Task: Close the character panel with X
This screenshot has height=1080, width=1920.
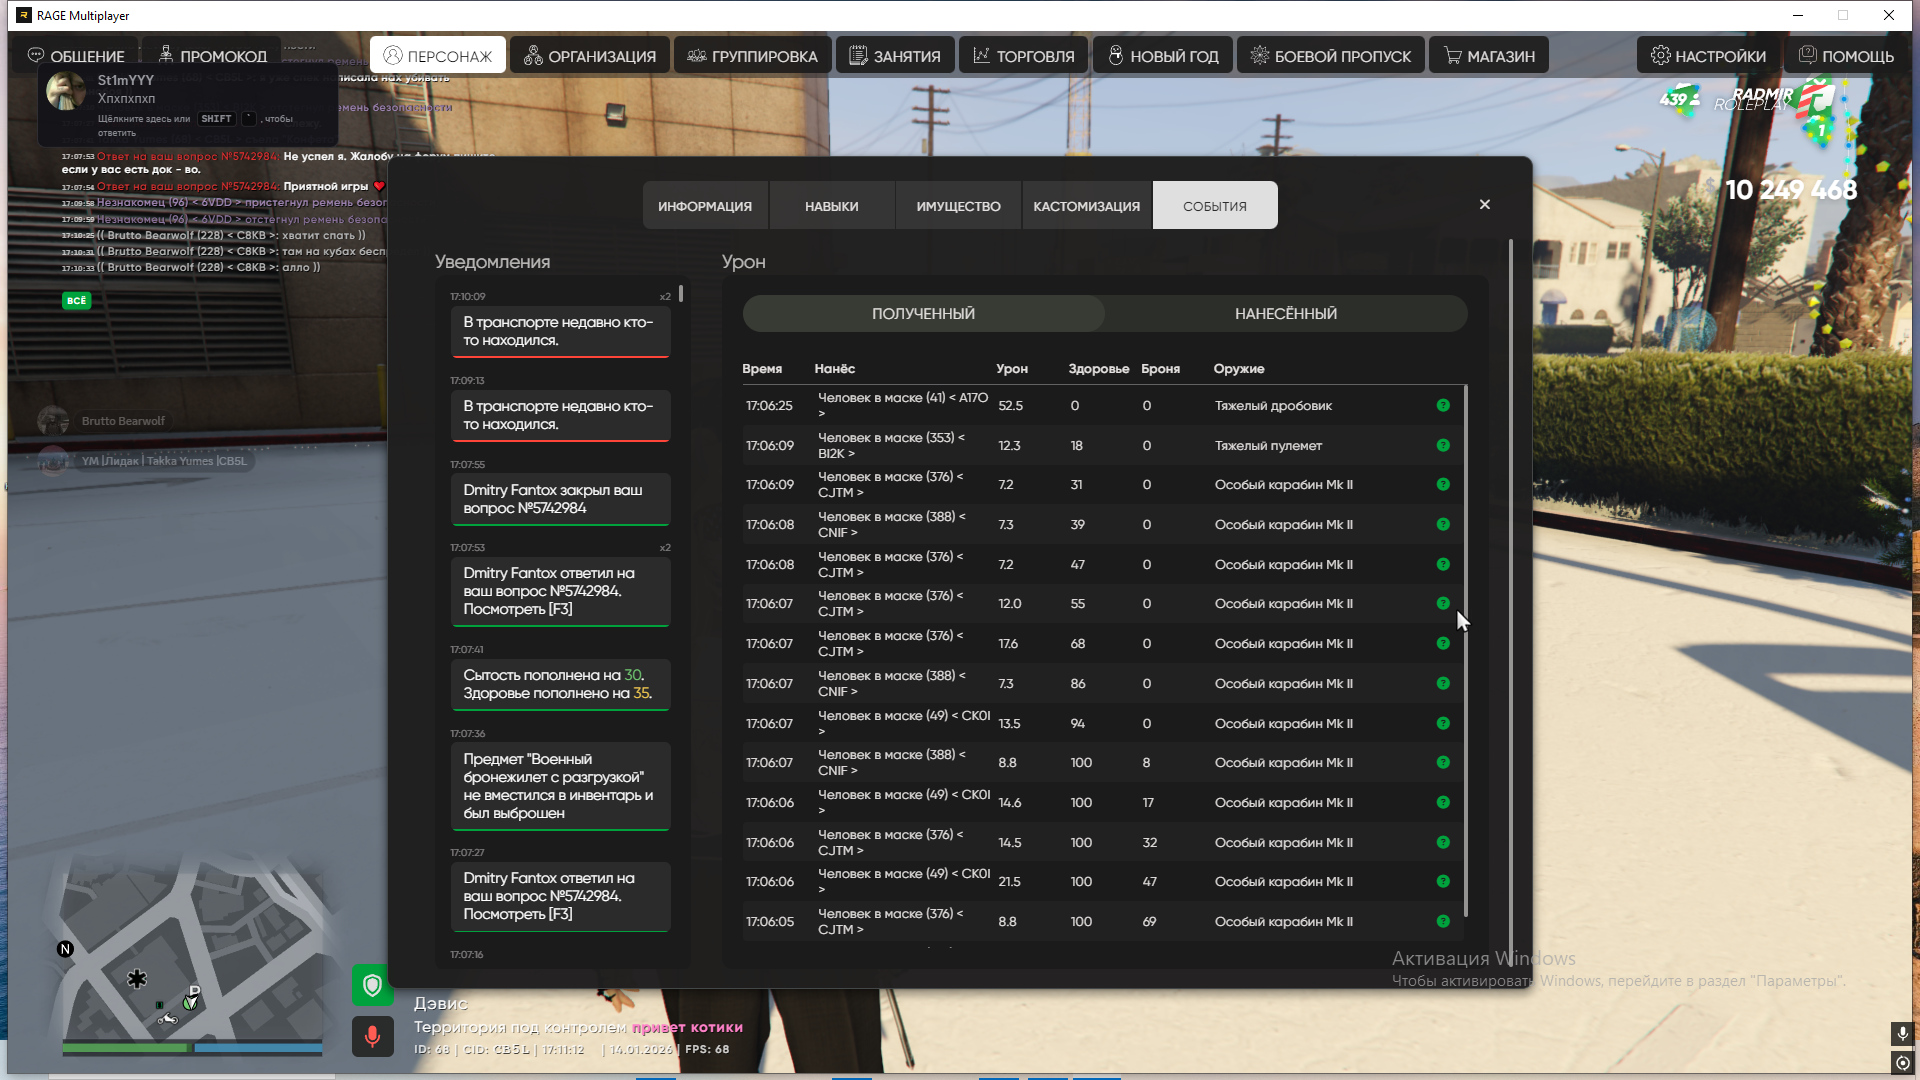Action: (1485, 204)
